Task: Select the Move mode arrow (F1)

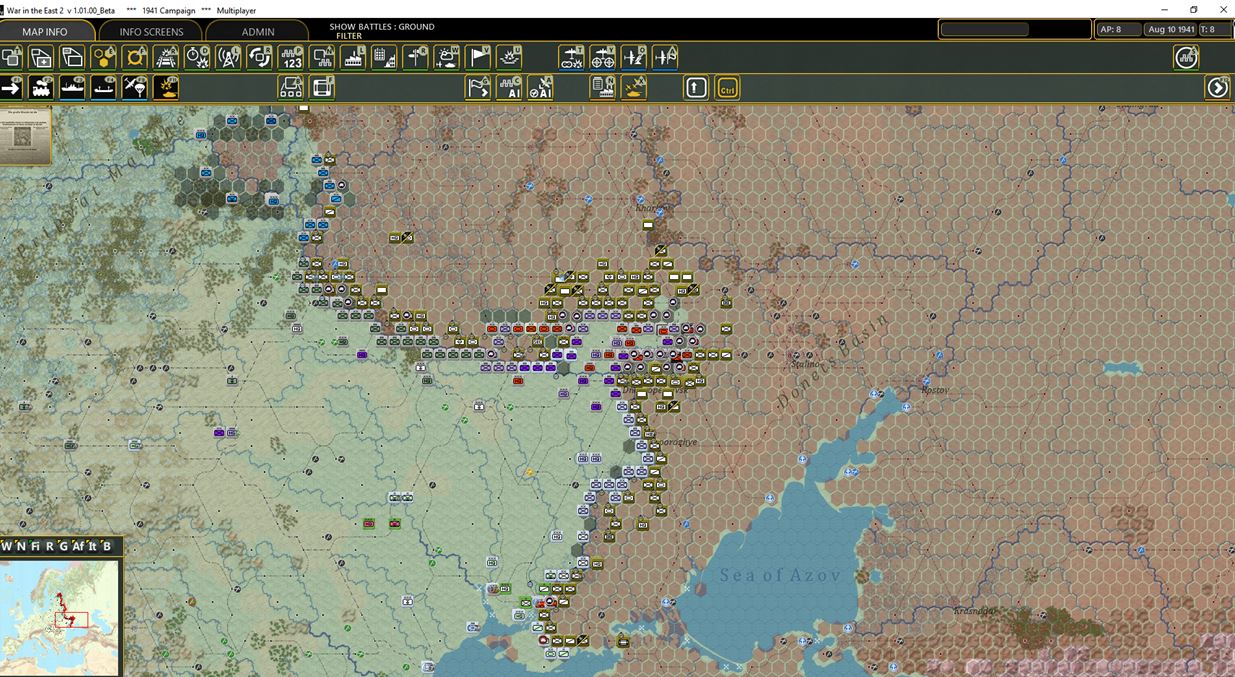Action: pos(11,88)
